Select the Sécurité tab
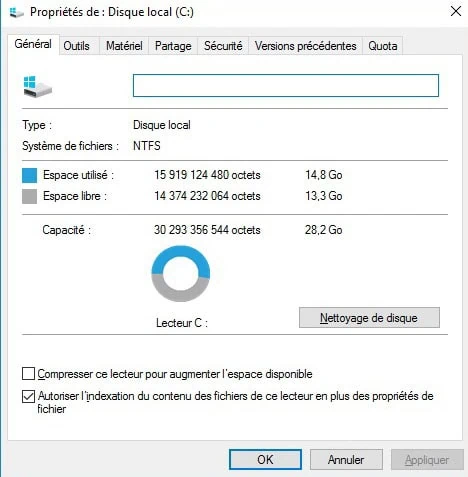The width and height of the screenshot is (468, 477). (223, 46)
